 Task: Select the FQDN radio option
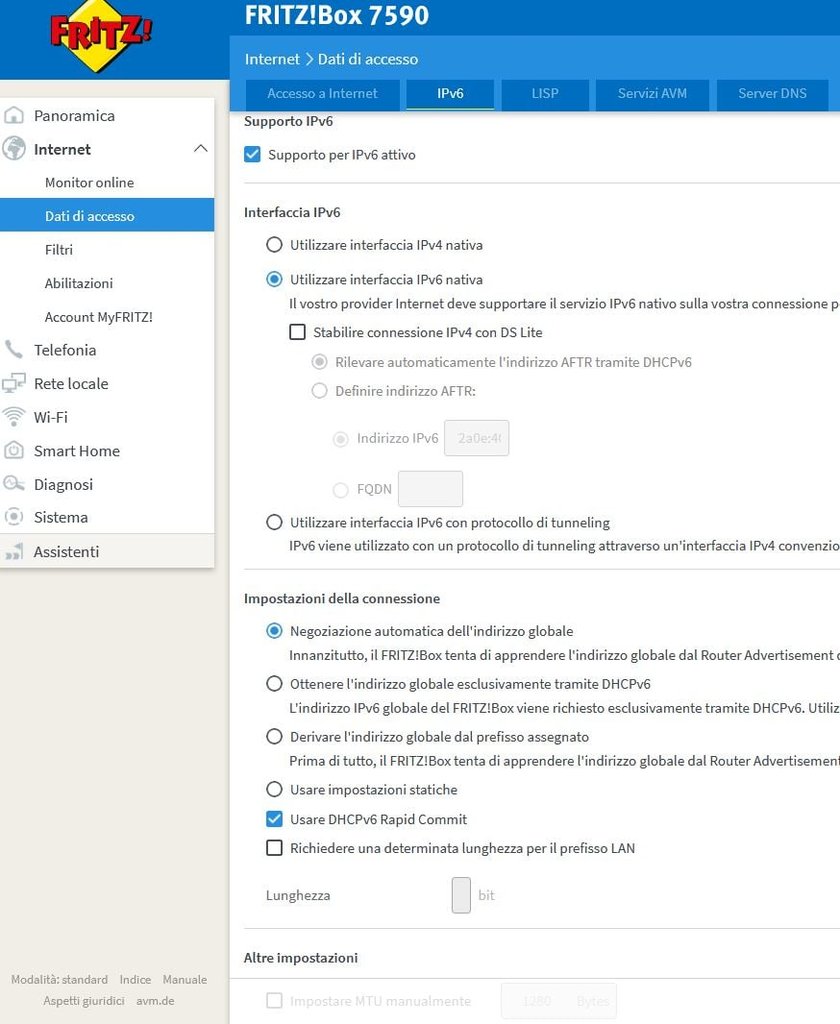(x=340, y=490)
